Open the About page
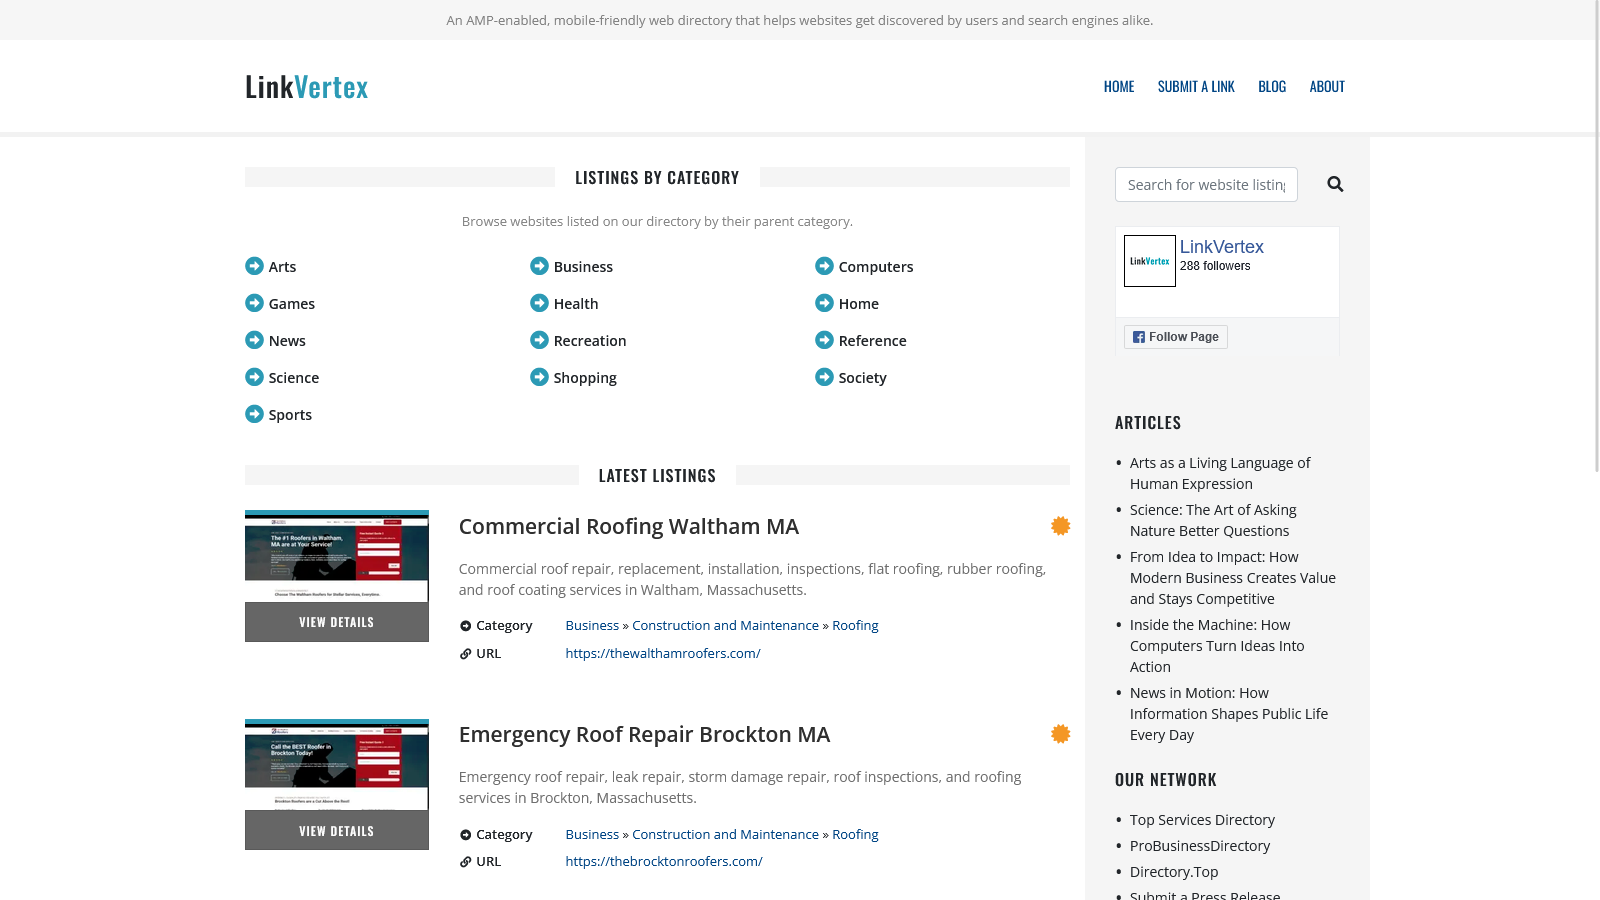The width and height of the screenshot is (1600, 900). click(1327, 87)
